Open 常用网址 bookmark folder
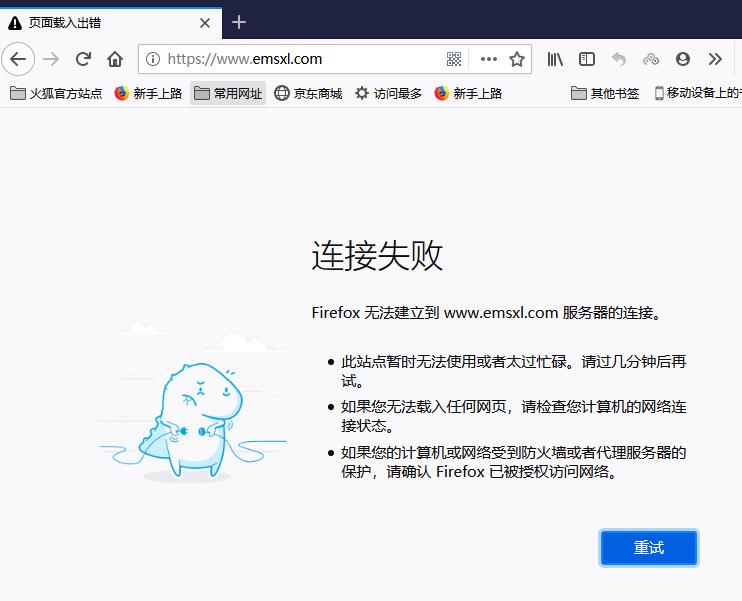 (x=228, y=93)
